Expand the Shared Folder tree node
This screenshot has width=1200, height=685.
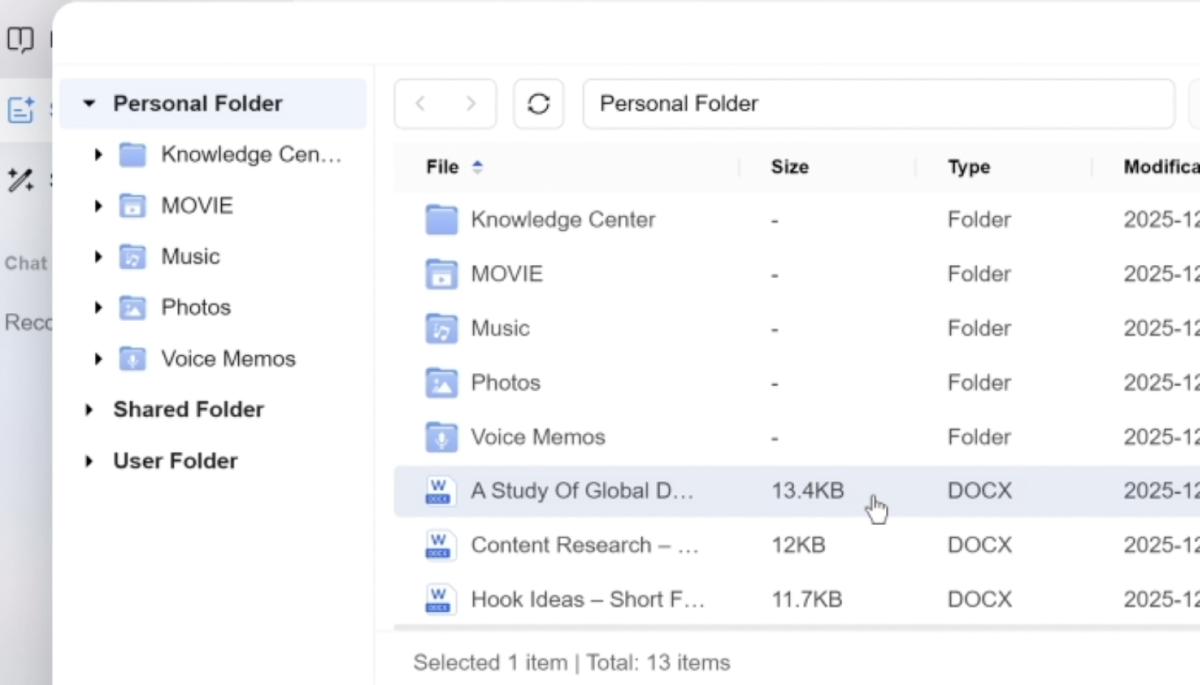pyautogui.click(x=89, y=409)
